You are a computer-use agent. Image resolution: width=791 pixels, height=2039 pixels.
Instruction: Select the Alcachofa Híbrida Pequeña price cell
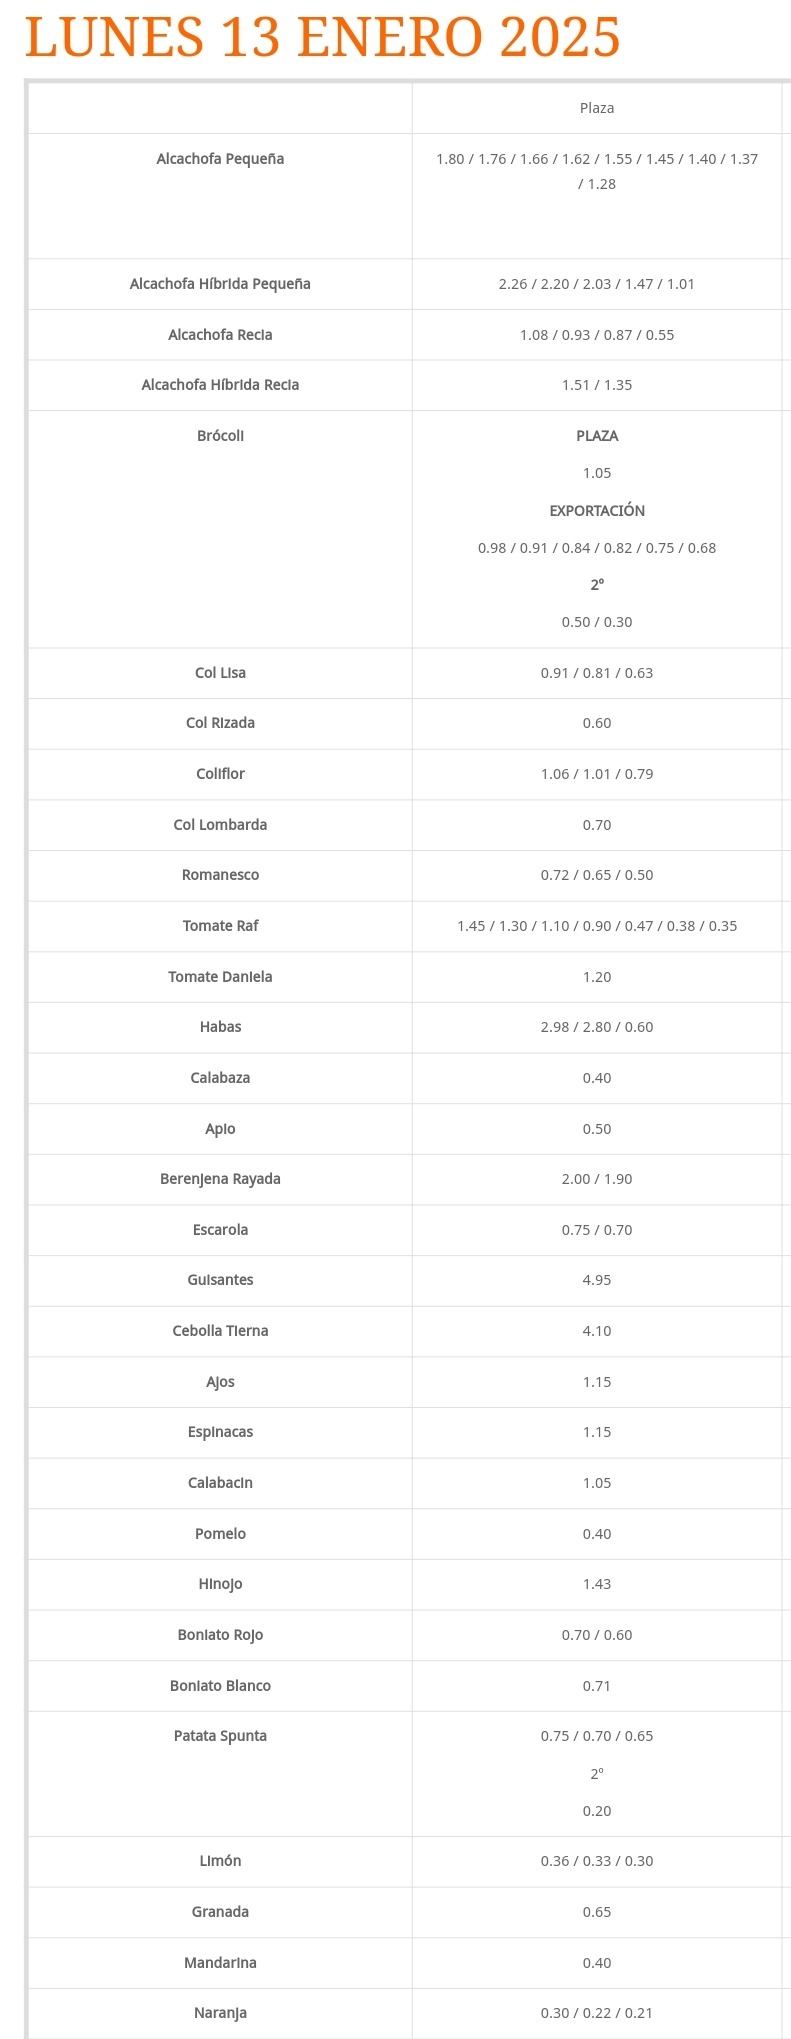tap(597, 284)
